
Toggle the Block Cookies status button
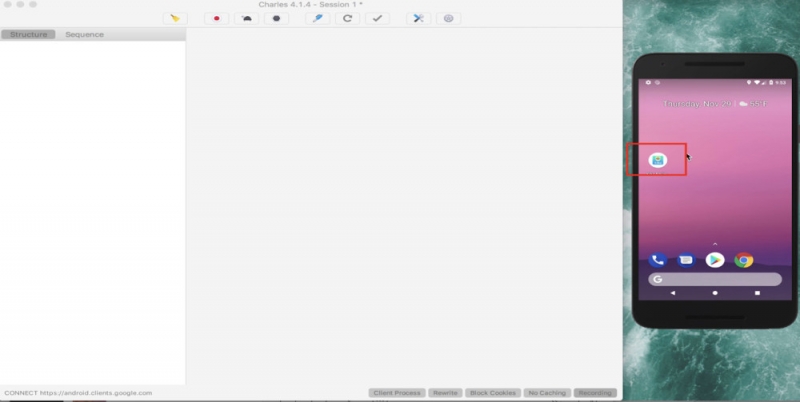tap(493, 393)
